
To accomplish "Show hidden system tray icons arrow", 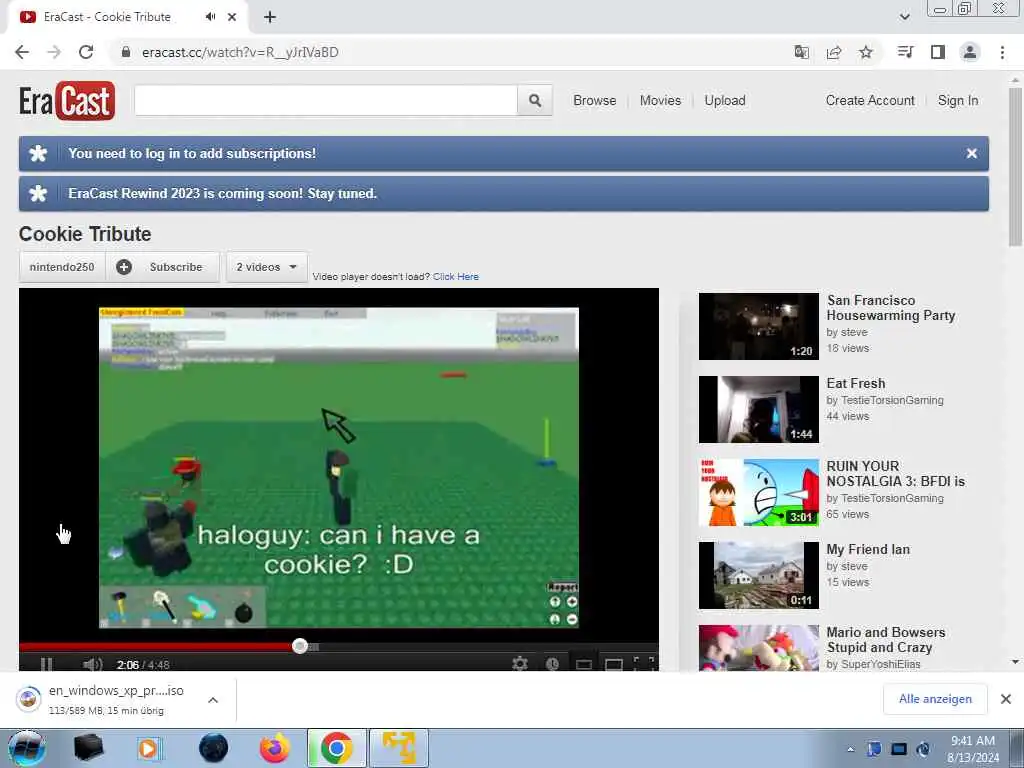I will [850, 750].
